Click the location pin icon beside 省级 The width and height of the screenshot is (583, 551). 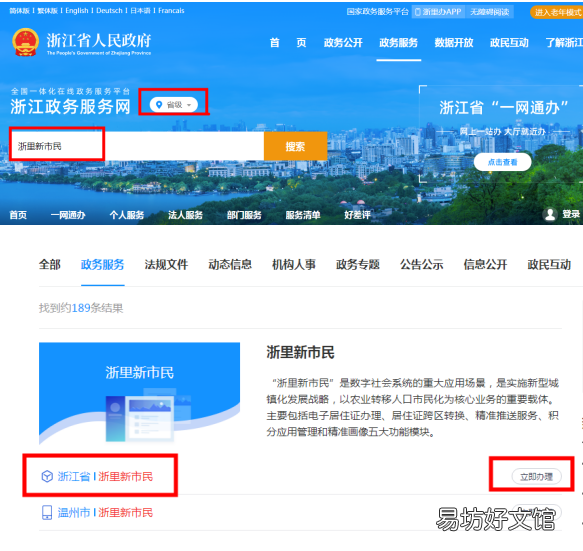point(159,105)
